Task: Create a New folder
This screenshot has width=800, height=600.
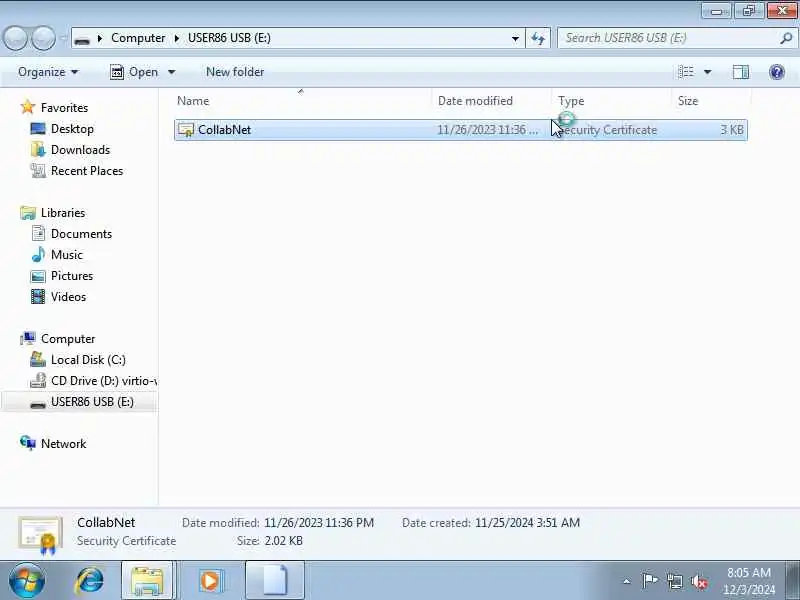Action: 235,72
